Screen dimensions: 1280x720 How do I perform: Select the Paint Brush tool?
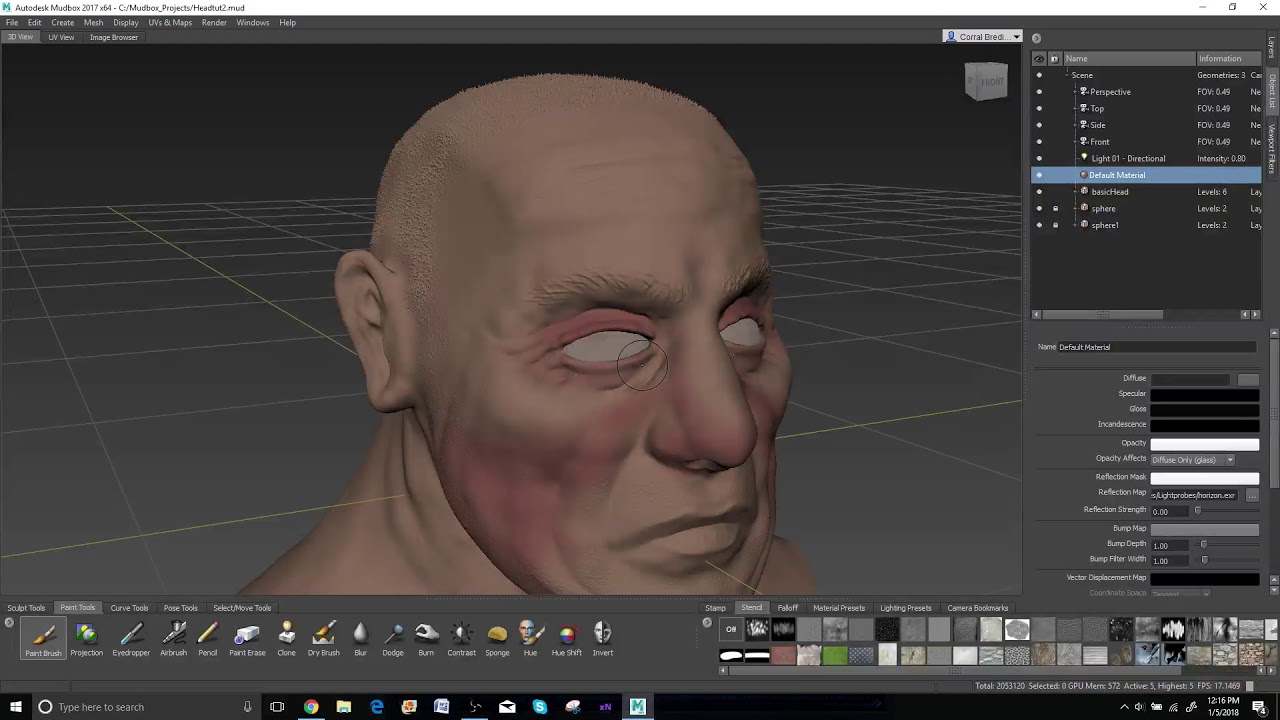click(43, 639)
